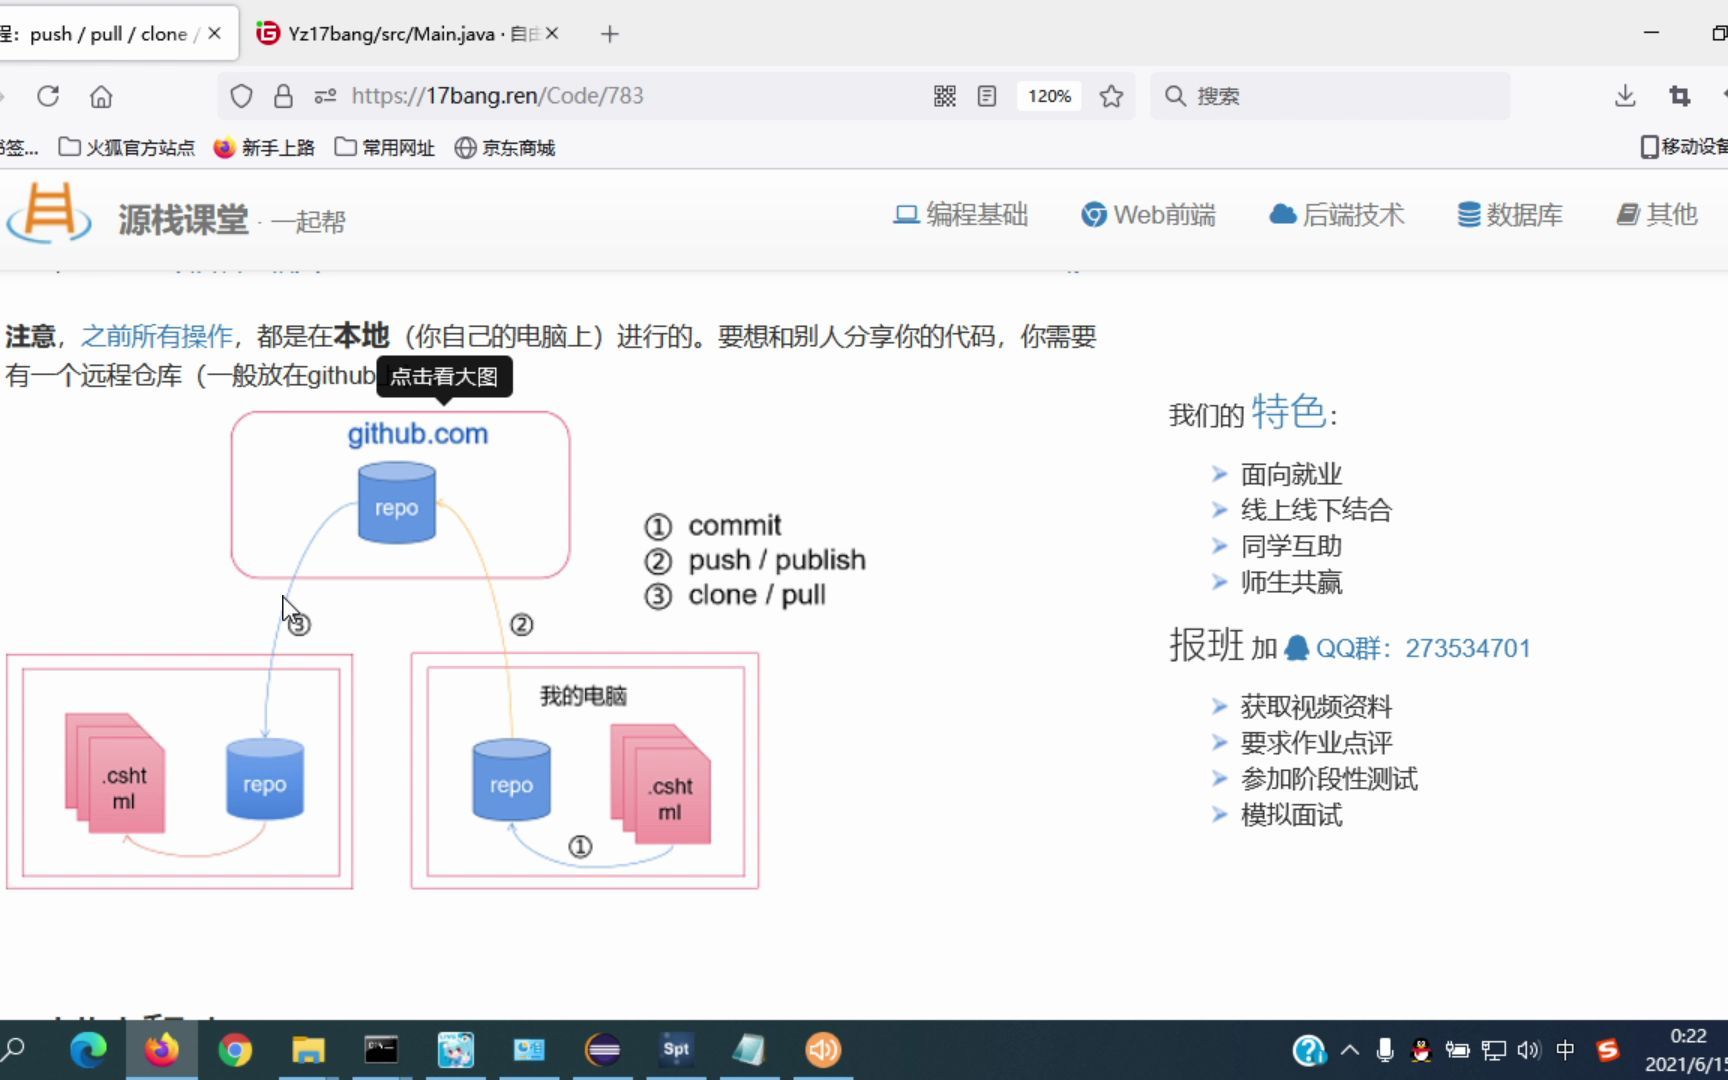Open Sogou input tray icon
The width and height of the screenshot is (1728, 1080).
[x=1608, y=1050]
